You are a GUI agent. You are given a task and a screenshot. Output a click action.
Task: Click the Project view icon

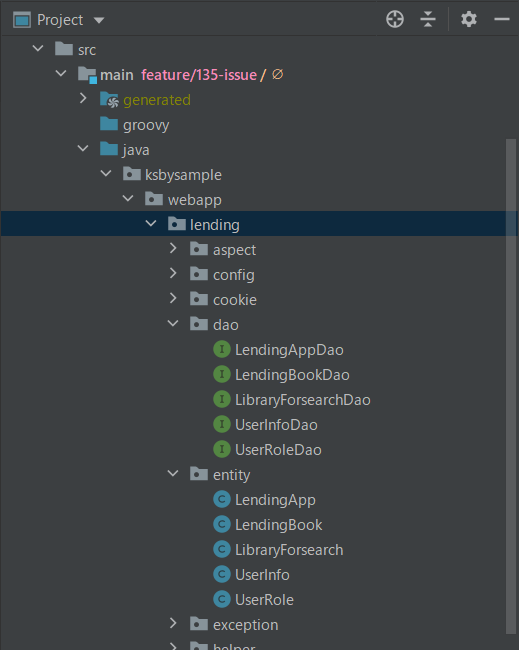22,19
